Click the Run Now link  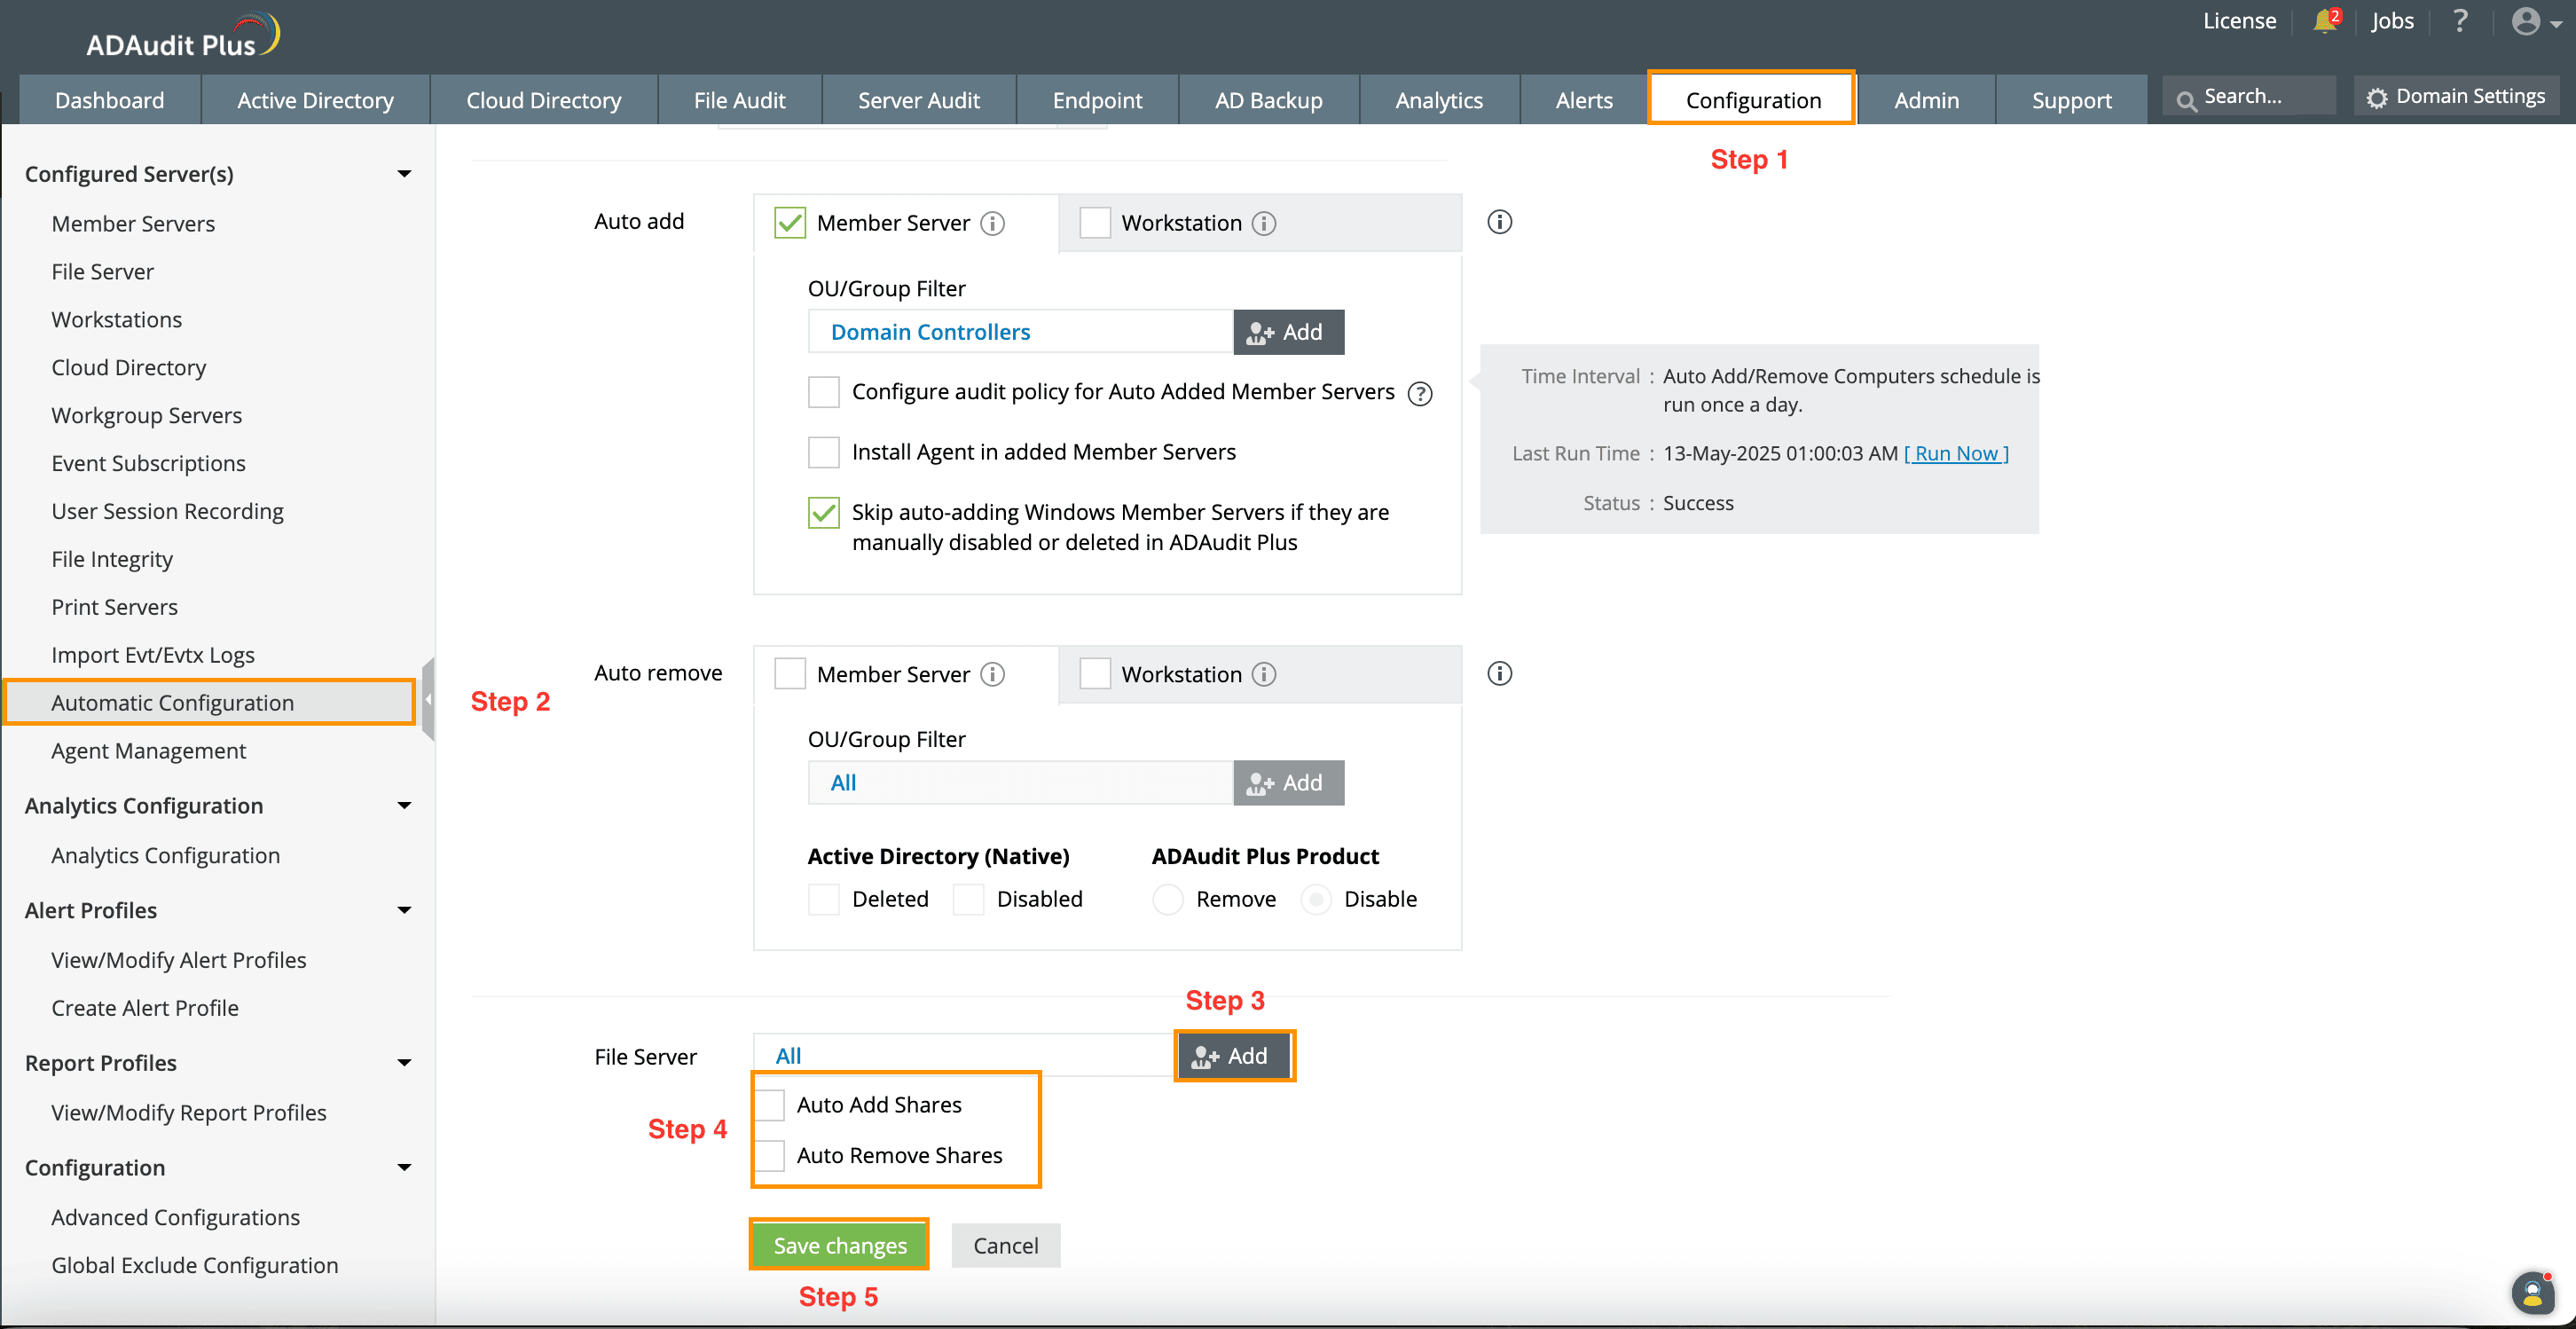(1955, 453)
